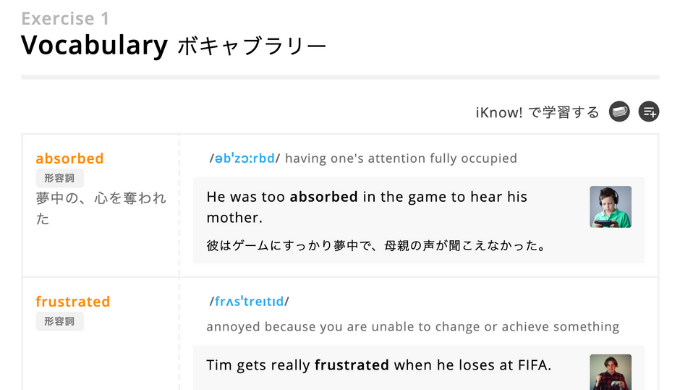The image size is (680, 390).
Task: Click the 'Vocabulary ボキャブラリー' heading
Action: point(173,46)
